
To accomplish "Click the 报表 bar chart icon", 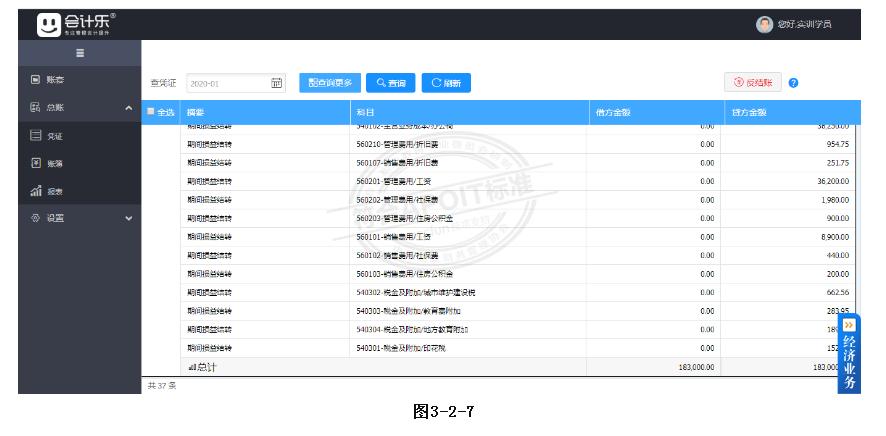I will (x=35, y=191).
